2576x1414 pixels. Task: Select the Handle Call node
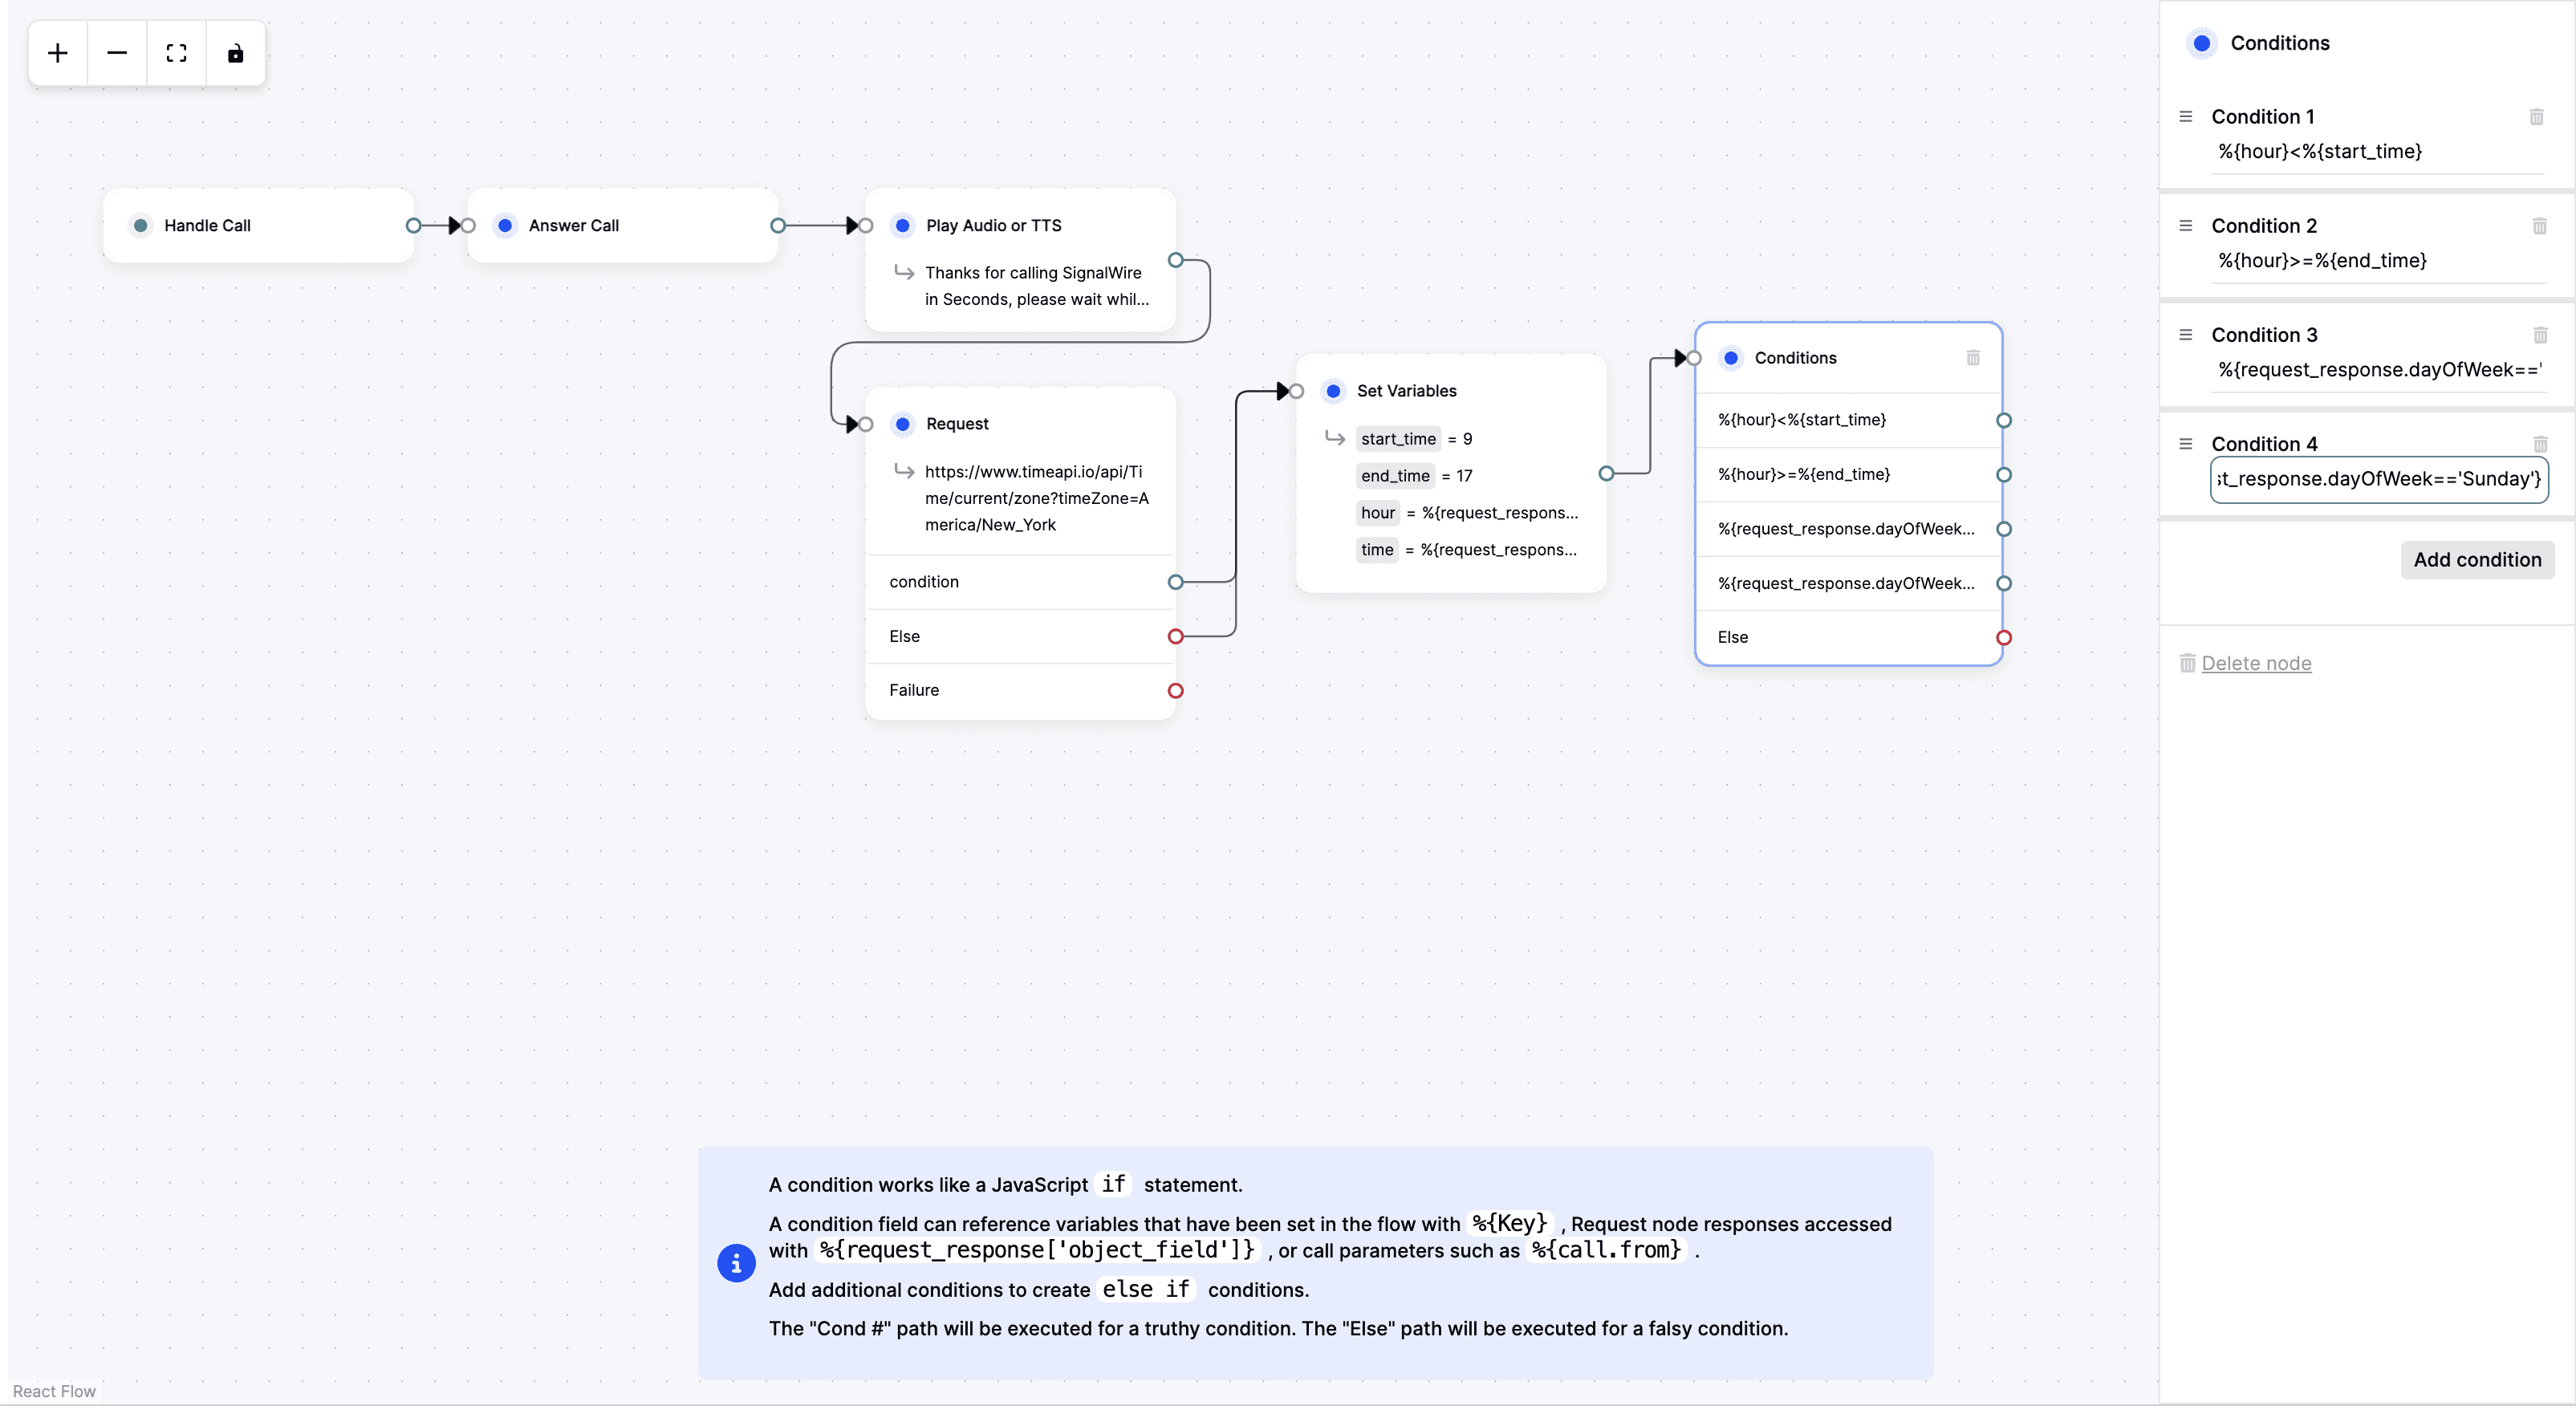(x=258, y=226)
